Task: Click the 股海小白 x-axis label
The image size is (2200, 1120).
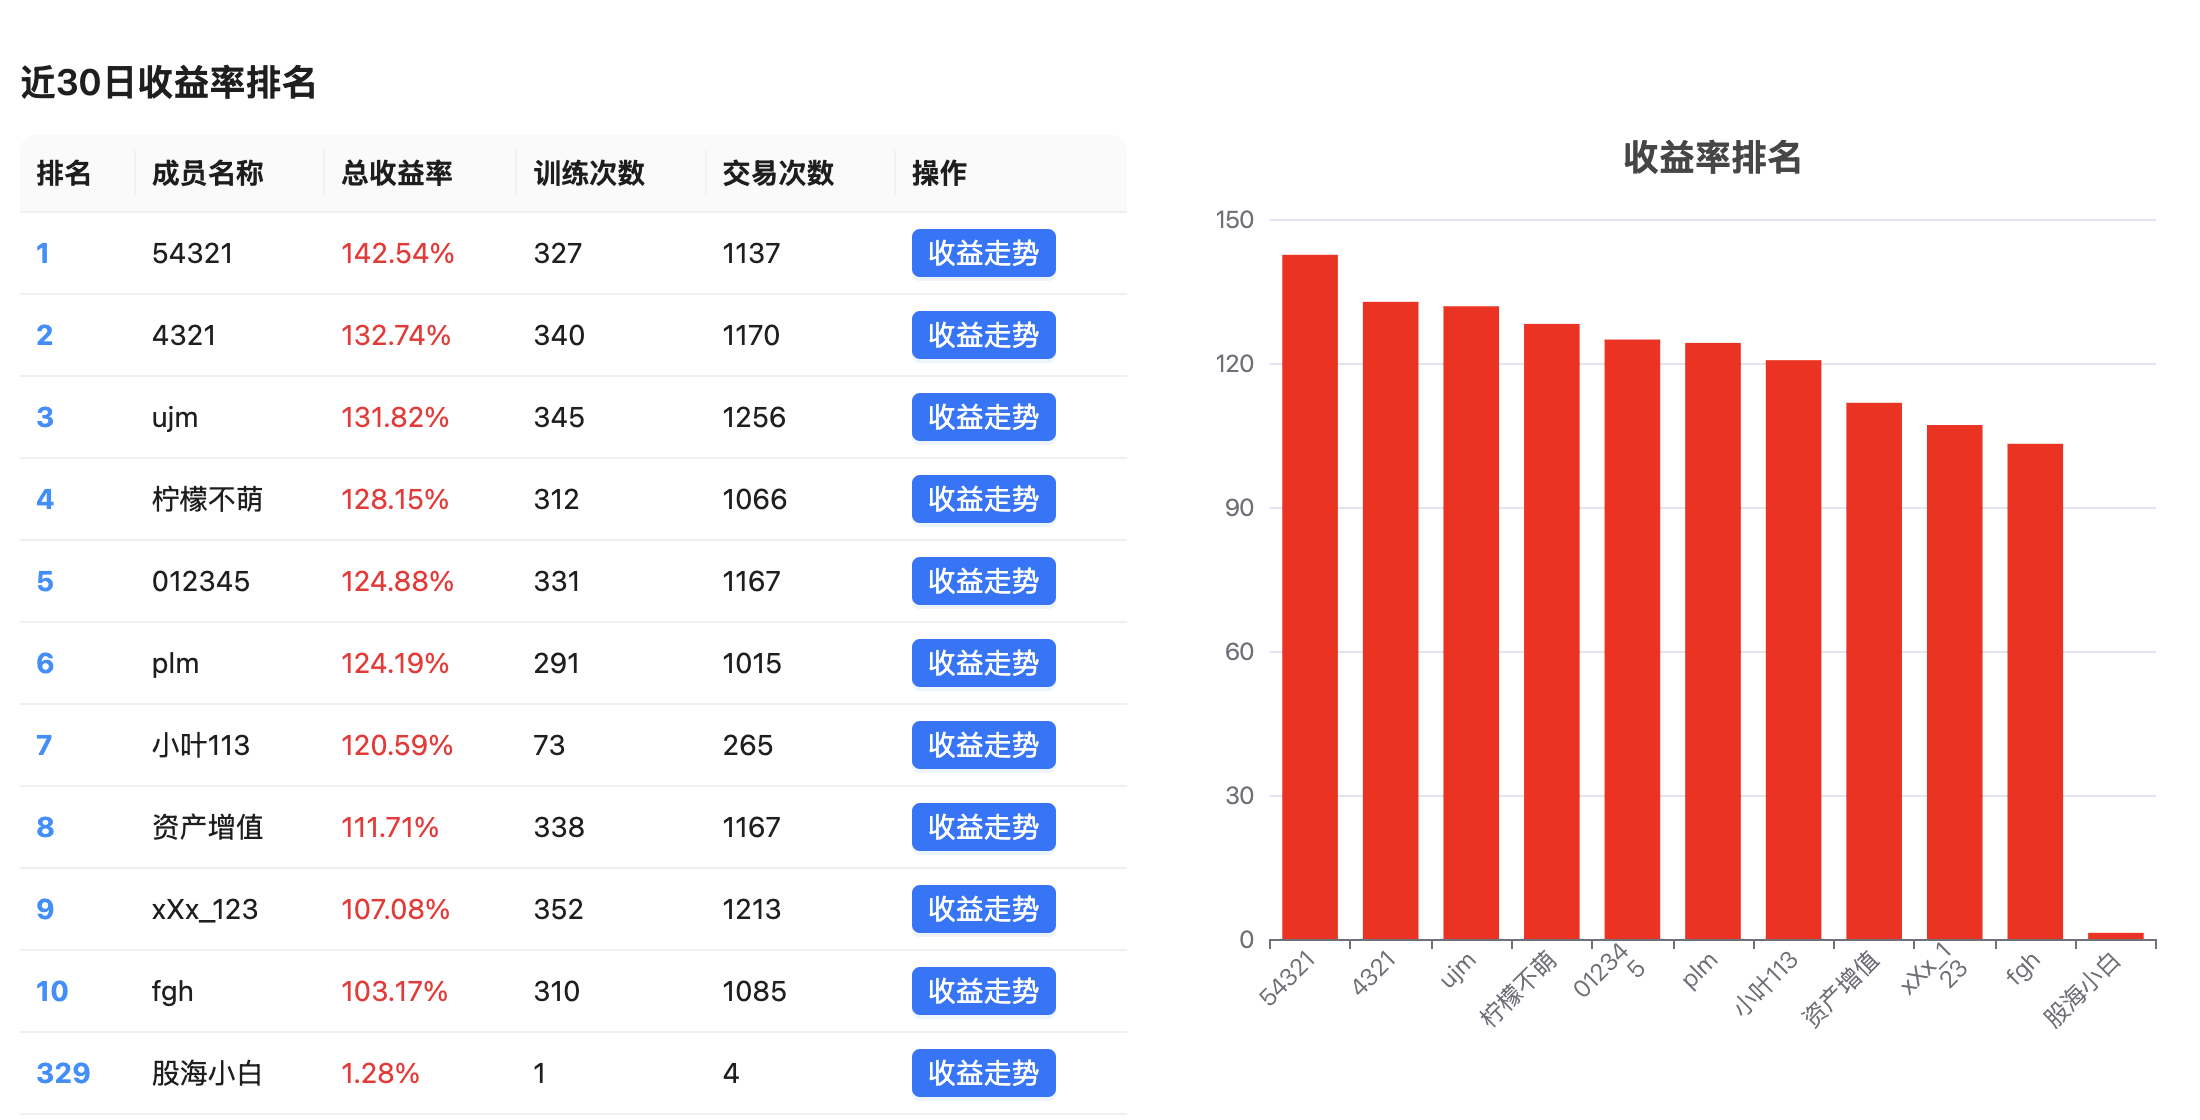Action: (x=2082, y=990)
